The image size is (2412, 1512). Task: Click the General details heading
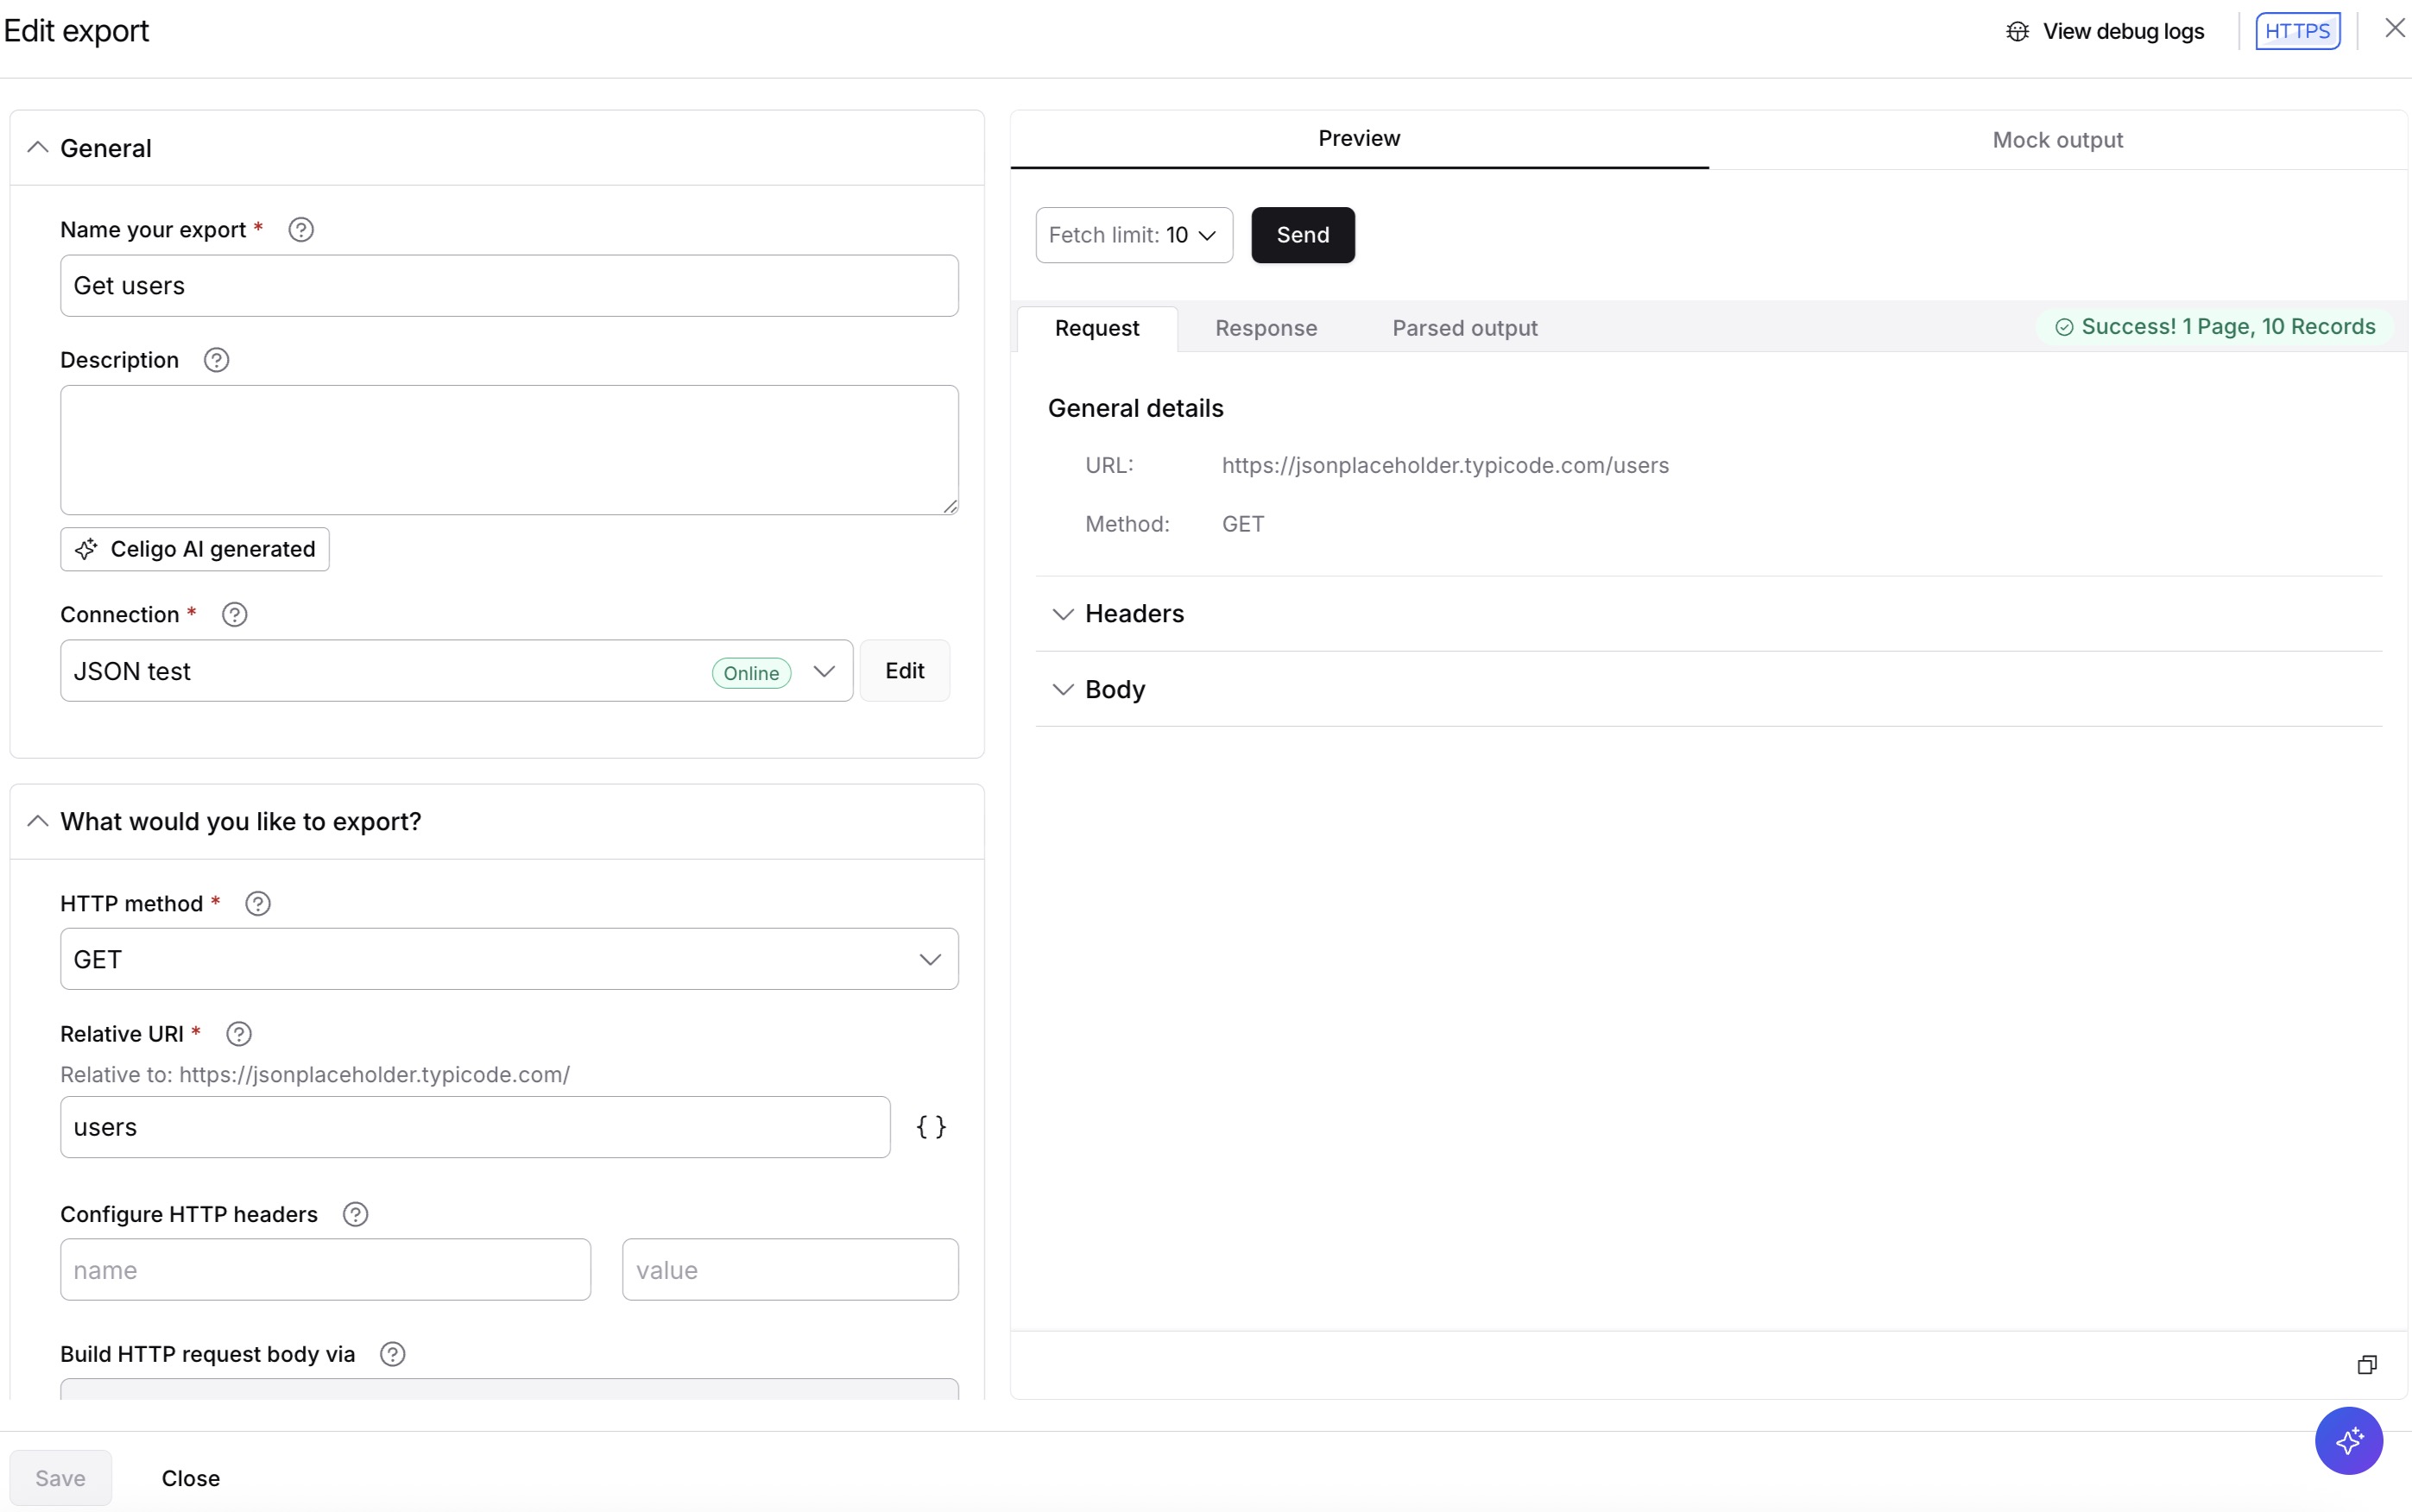[x=1135, y=408]
